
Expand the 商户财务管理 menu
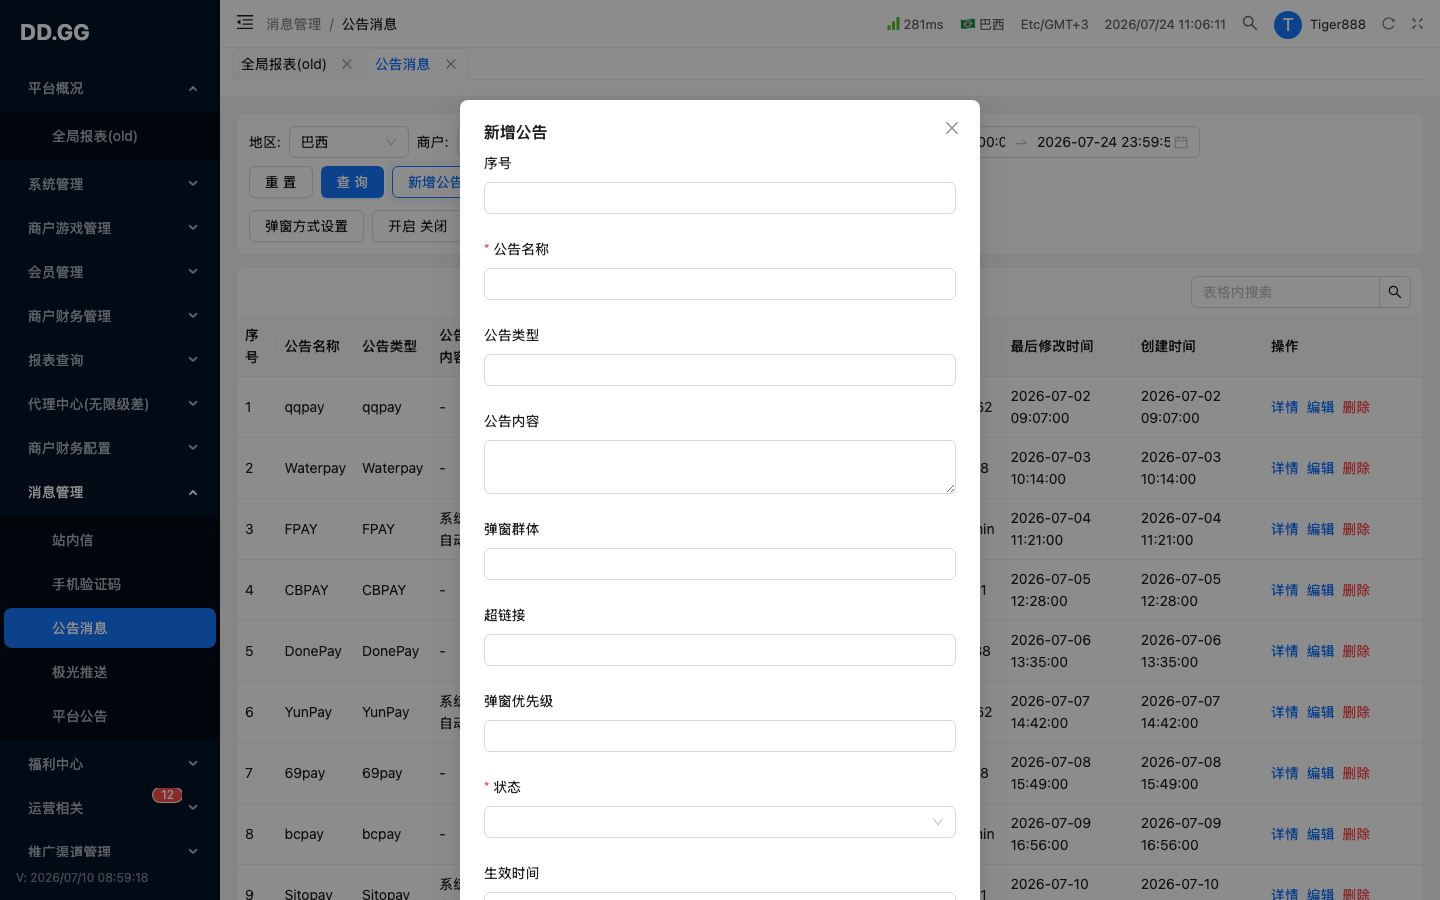(110, 316)
